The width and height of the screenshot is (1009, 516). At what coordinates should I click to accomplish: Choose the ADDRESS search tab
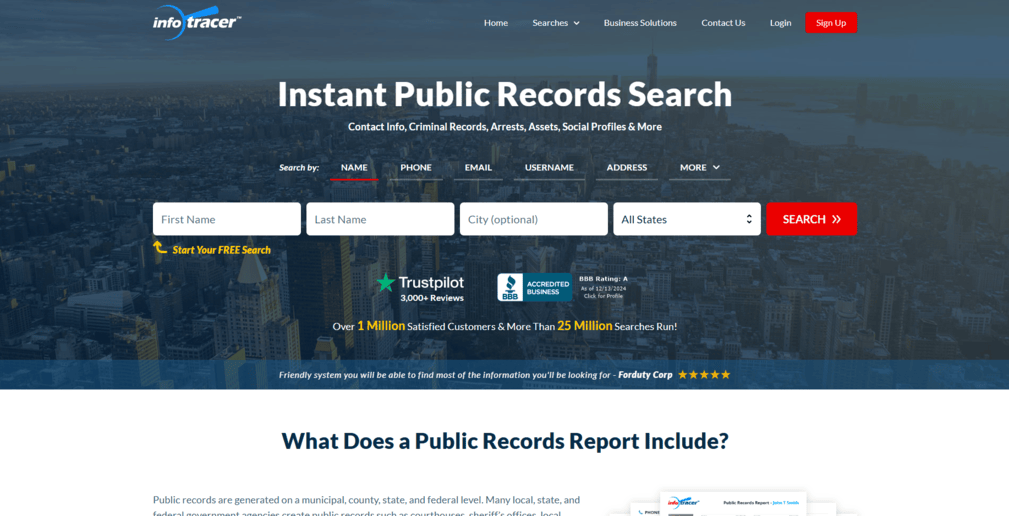tap(627, 168)
